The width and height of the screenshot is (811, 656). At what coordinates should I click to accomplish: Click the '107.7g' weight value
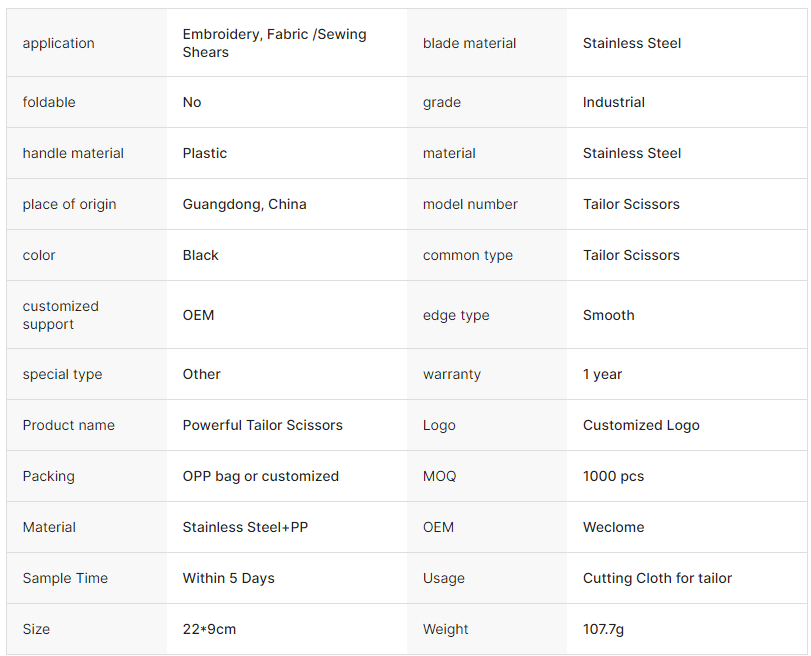pos(604,629)
